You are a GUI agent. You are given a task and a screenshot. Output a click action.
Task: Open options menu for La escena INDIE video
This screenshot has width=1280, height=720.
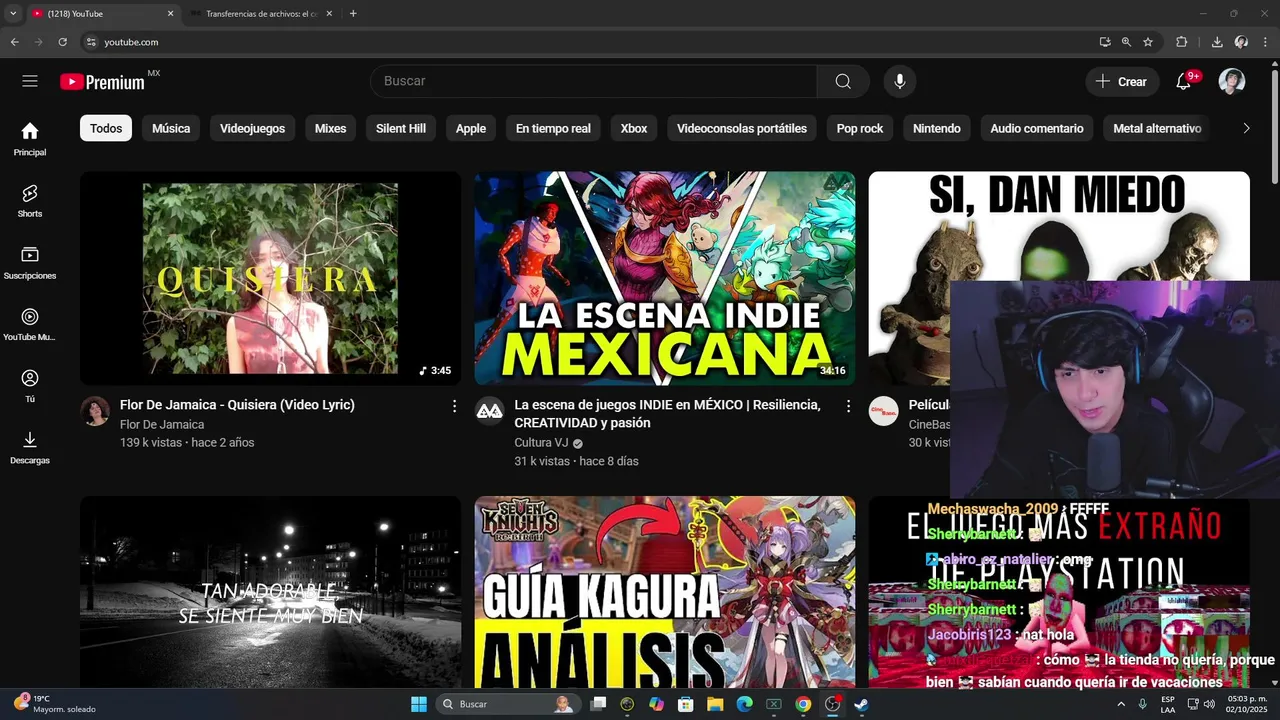(848, 406)
